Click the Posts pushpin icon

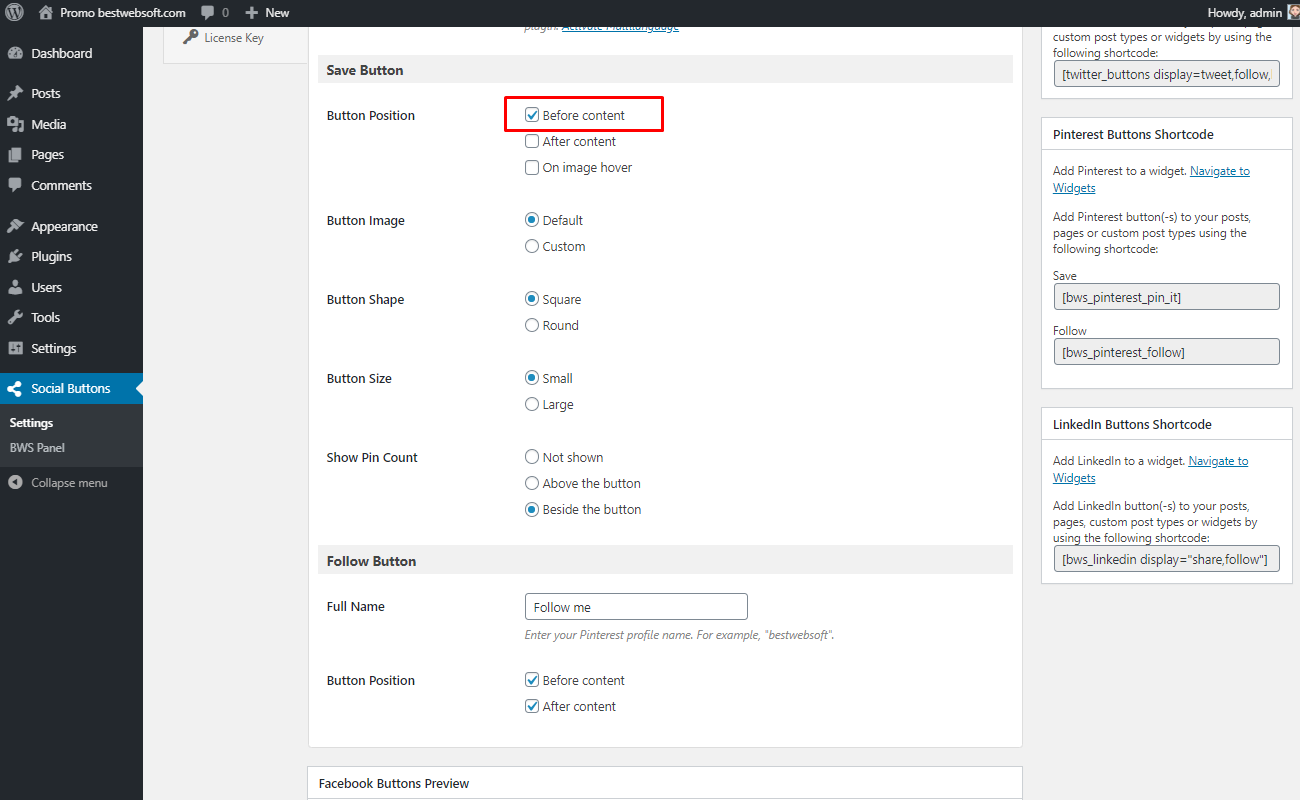pos(15,93)
